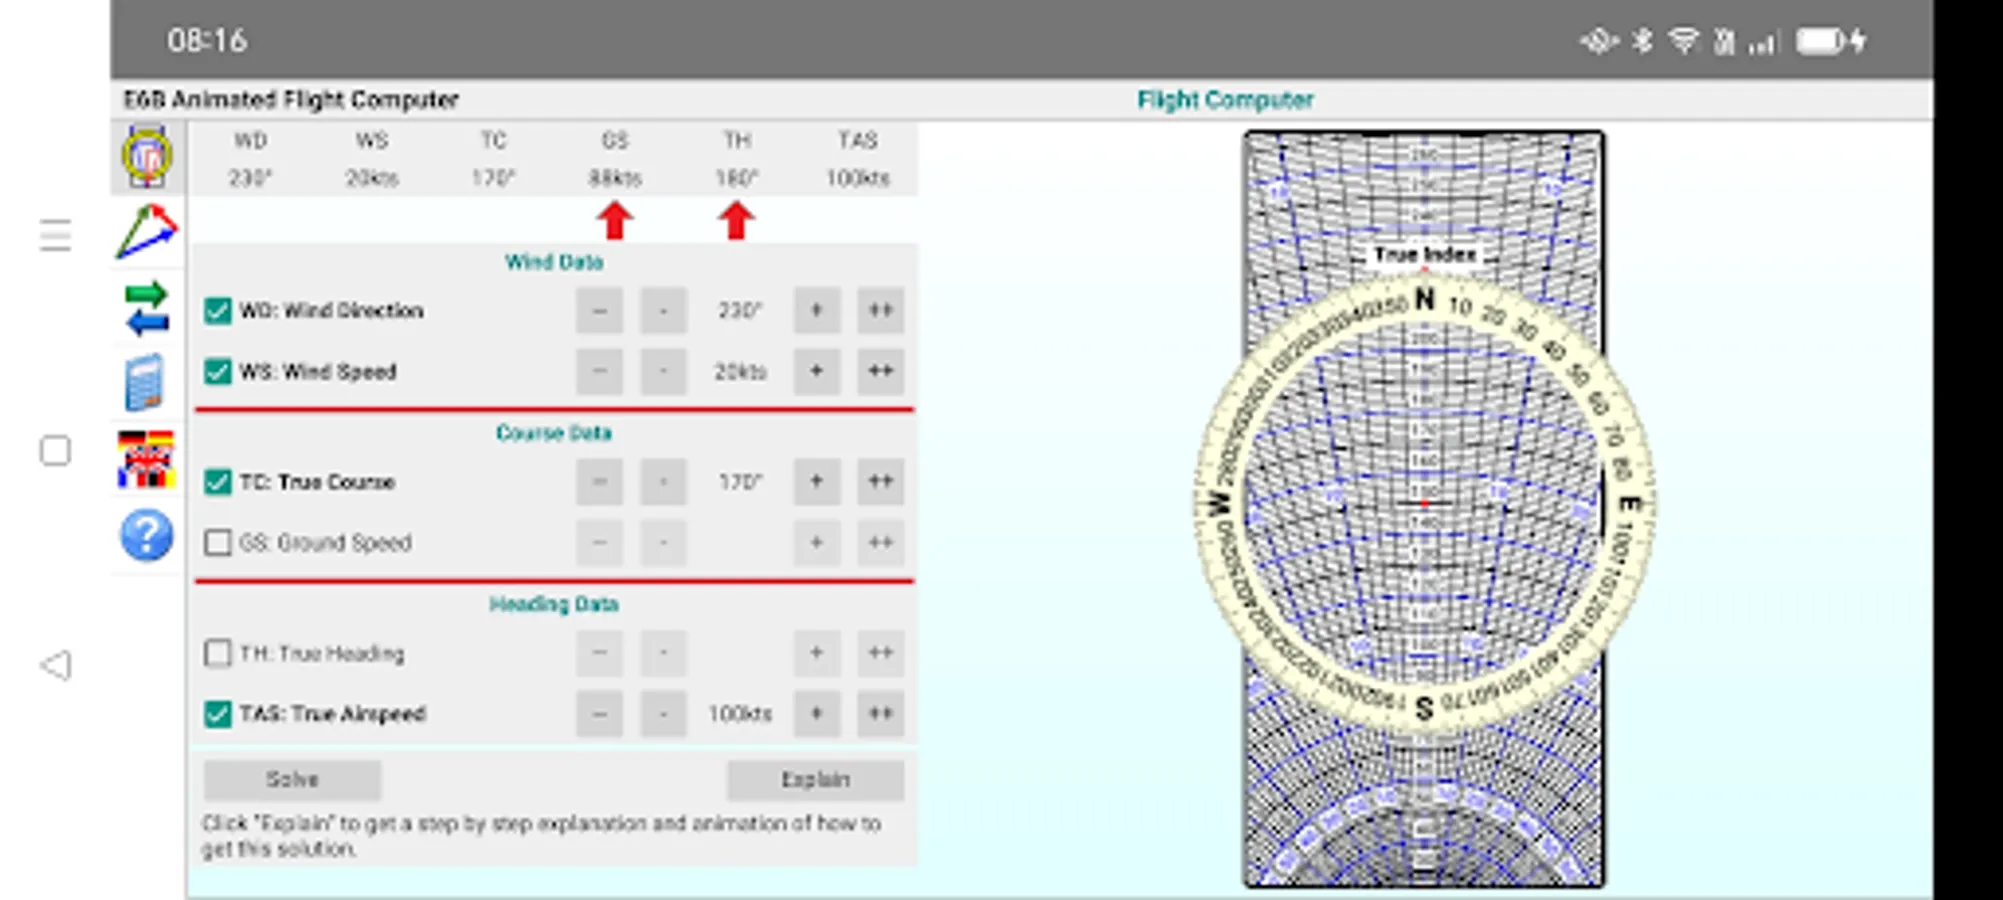Toggle WS: Wind Speed checkbox
Screen dimensions: 2003x900
tap(217, 372)
